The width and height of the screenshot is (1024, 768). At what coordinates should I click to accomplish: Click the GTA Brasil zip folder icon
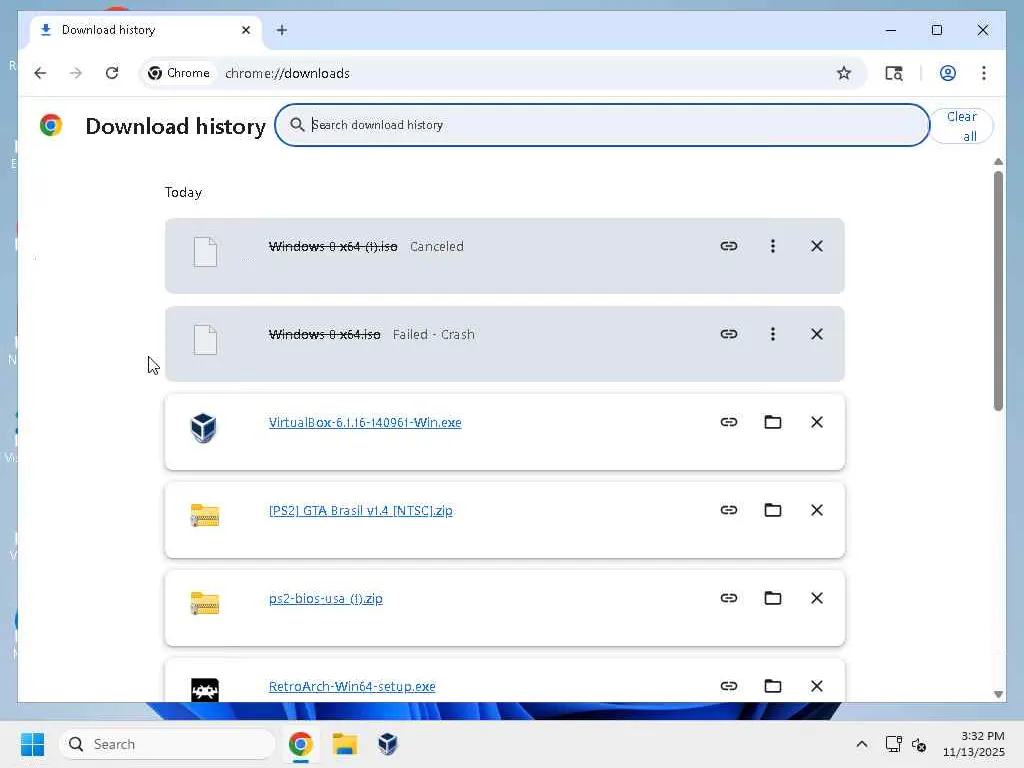click(x=204, y=515)
